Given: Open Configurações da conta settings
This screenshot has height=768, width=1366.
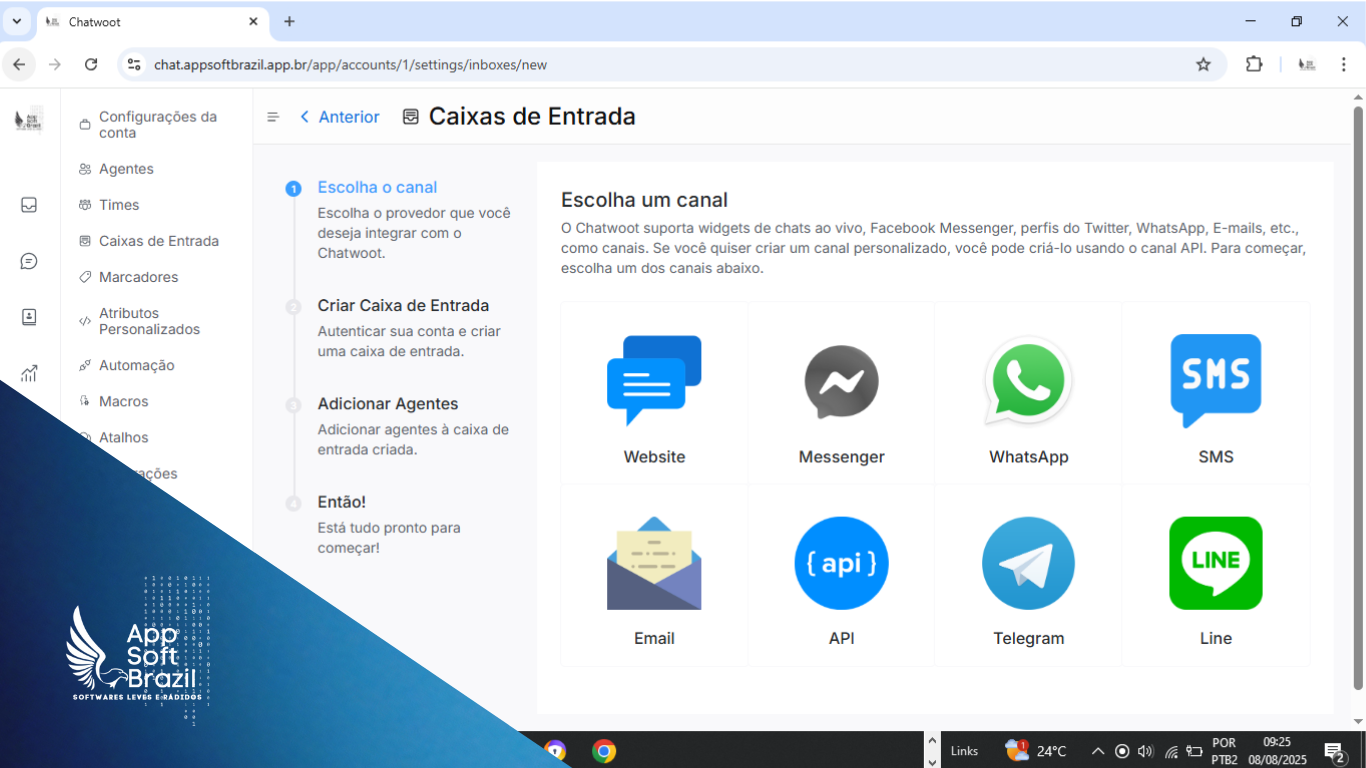Looking at the screenshot, I should click(x=157, y=125).
